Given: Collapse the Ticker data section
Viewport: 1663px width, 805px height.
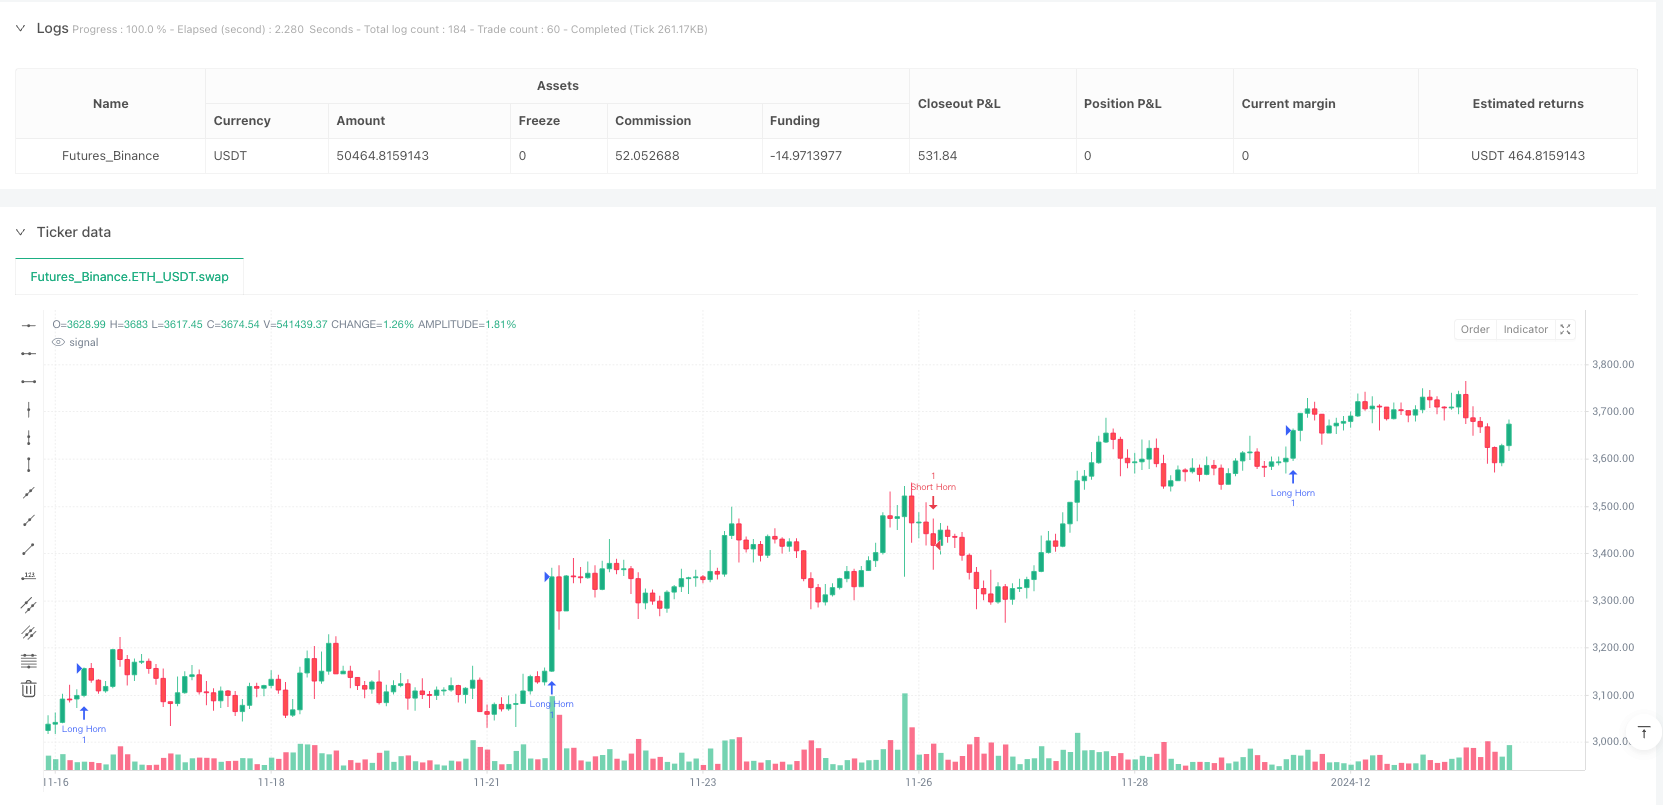Looking at the screenshot, I should click(x=20, y=232).
